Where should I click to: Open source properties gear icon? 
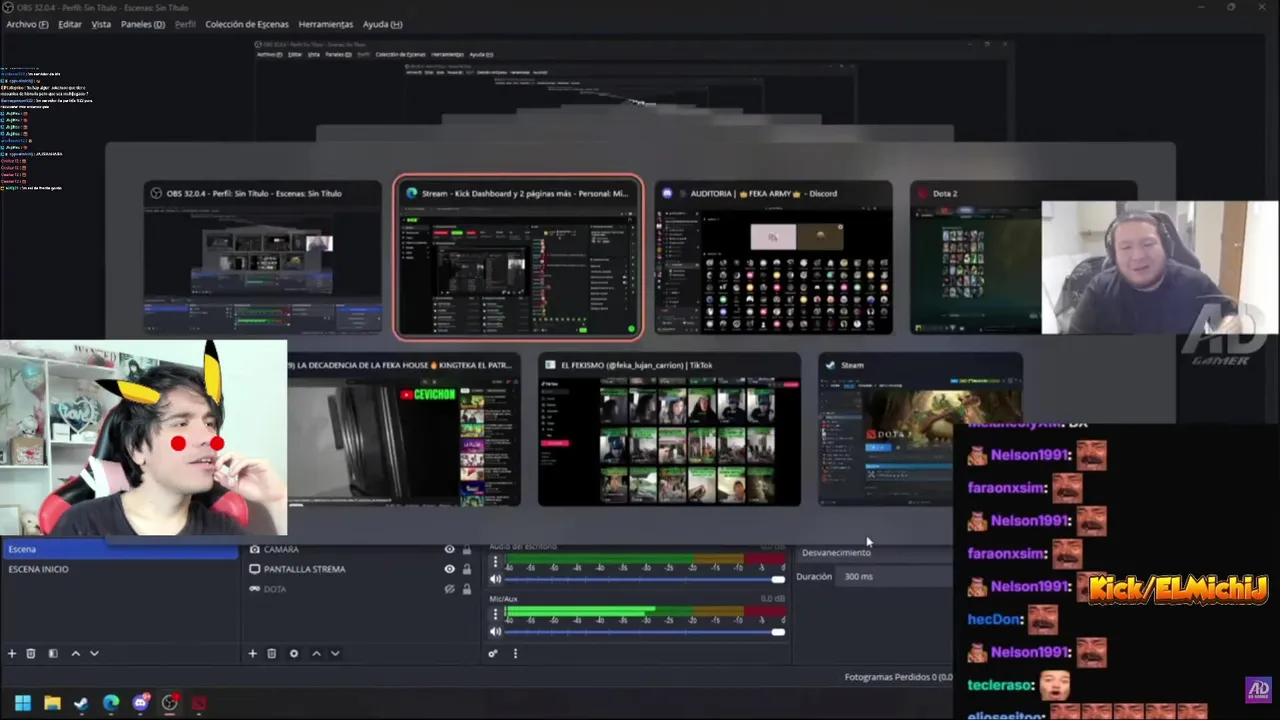(293, 653)
